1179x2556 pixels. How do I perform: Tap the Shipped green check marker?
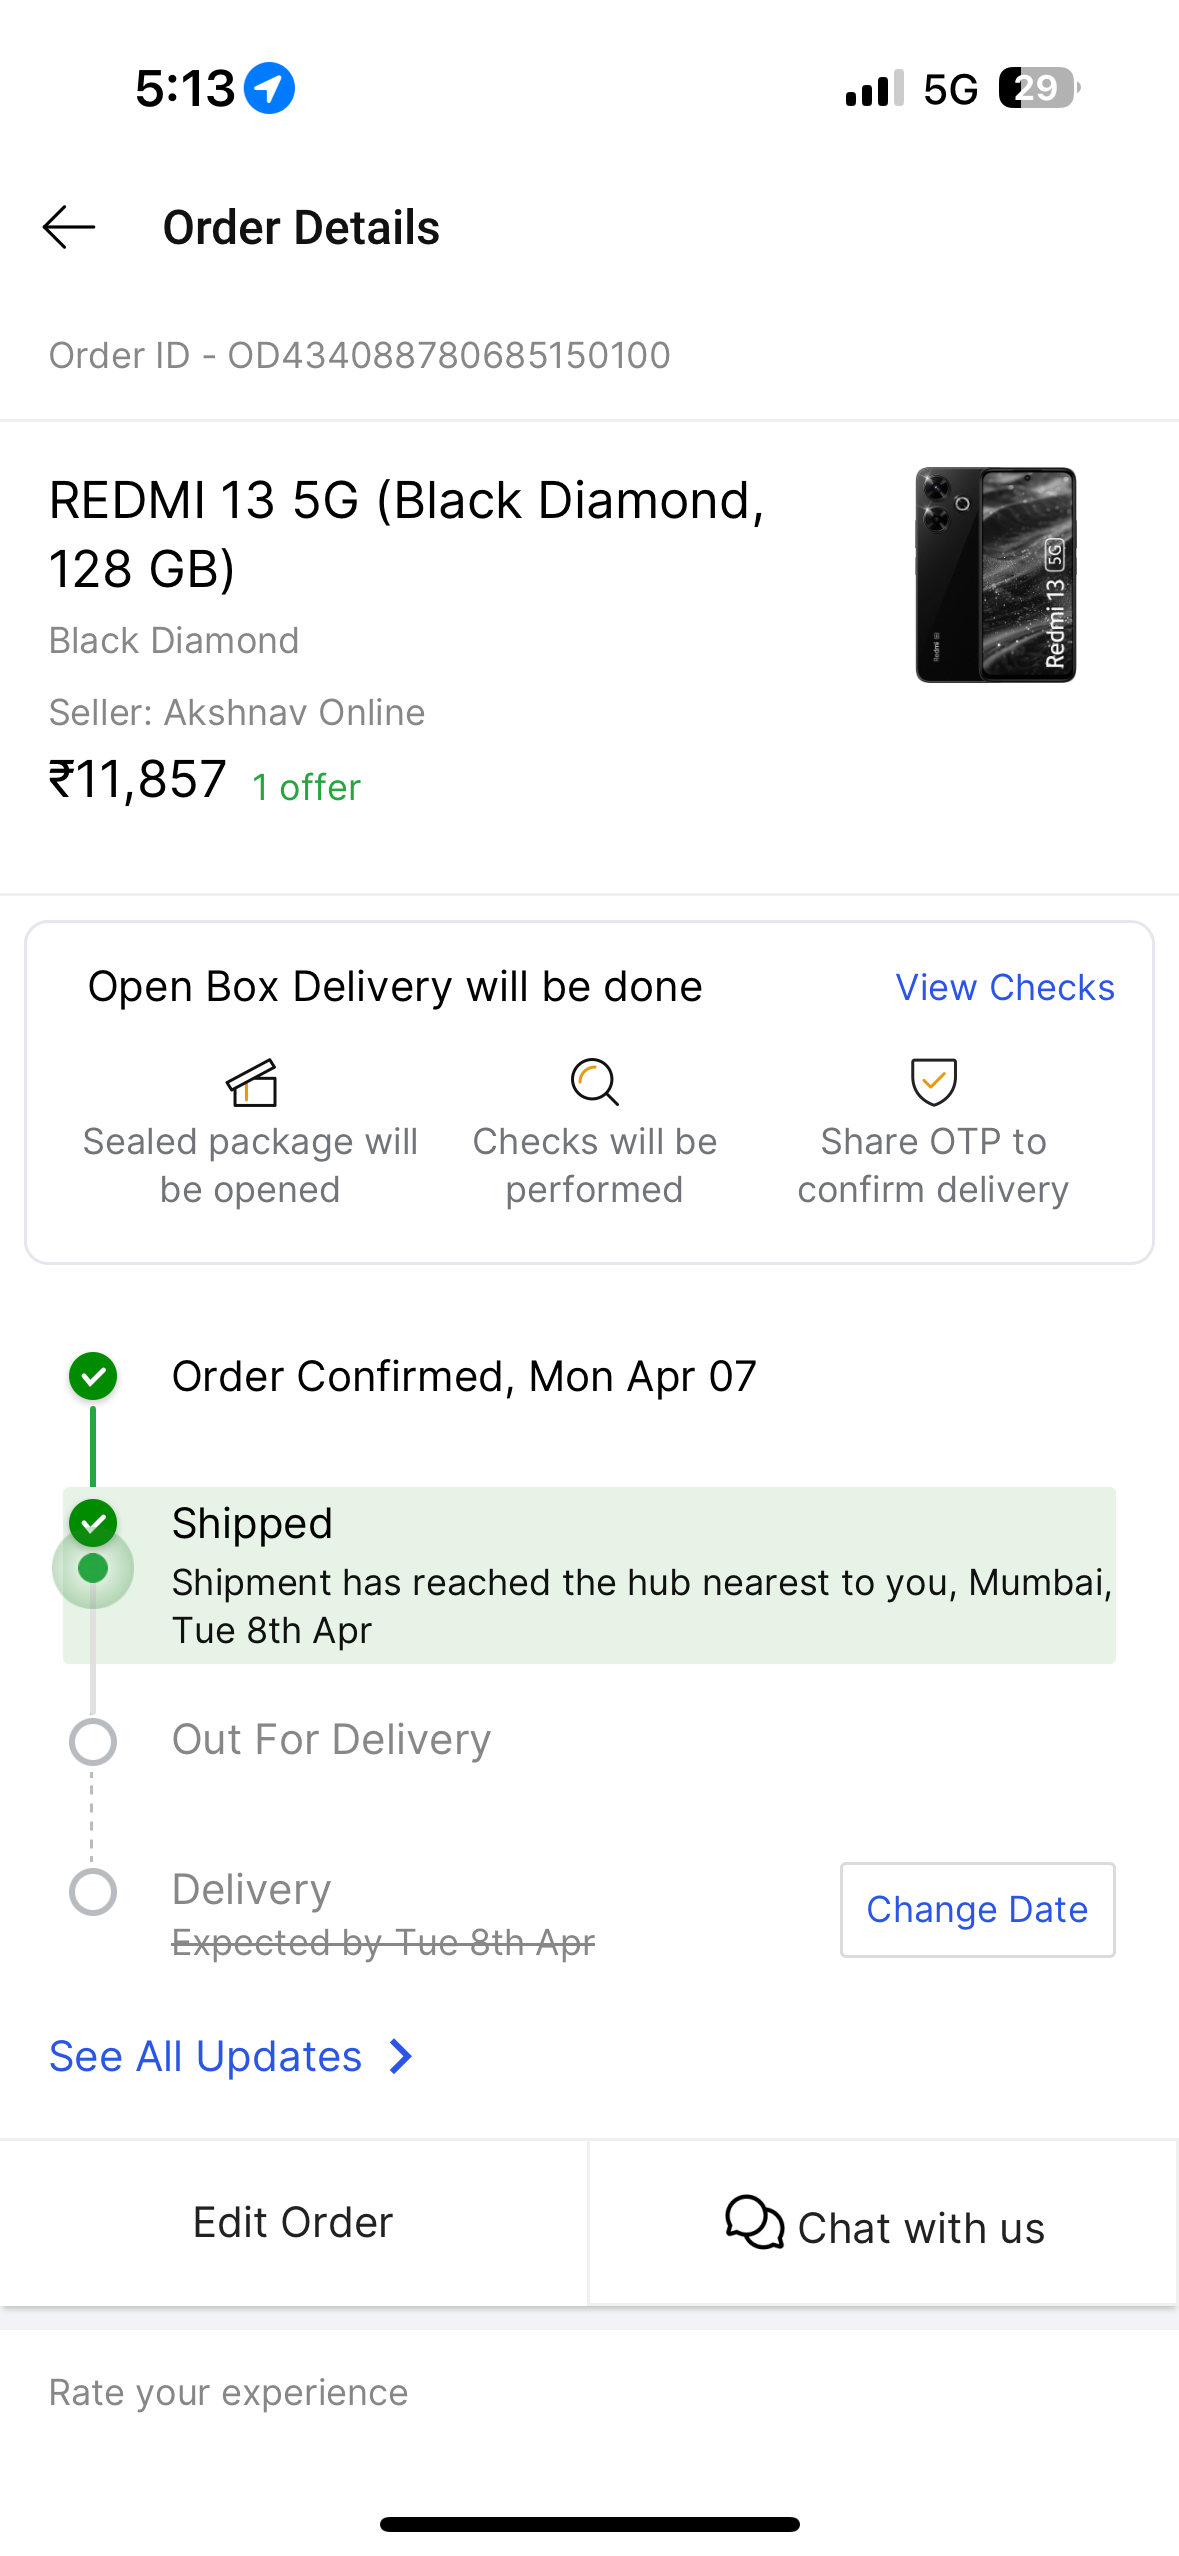(93, 1522)
